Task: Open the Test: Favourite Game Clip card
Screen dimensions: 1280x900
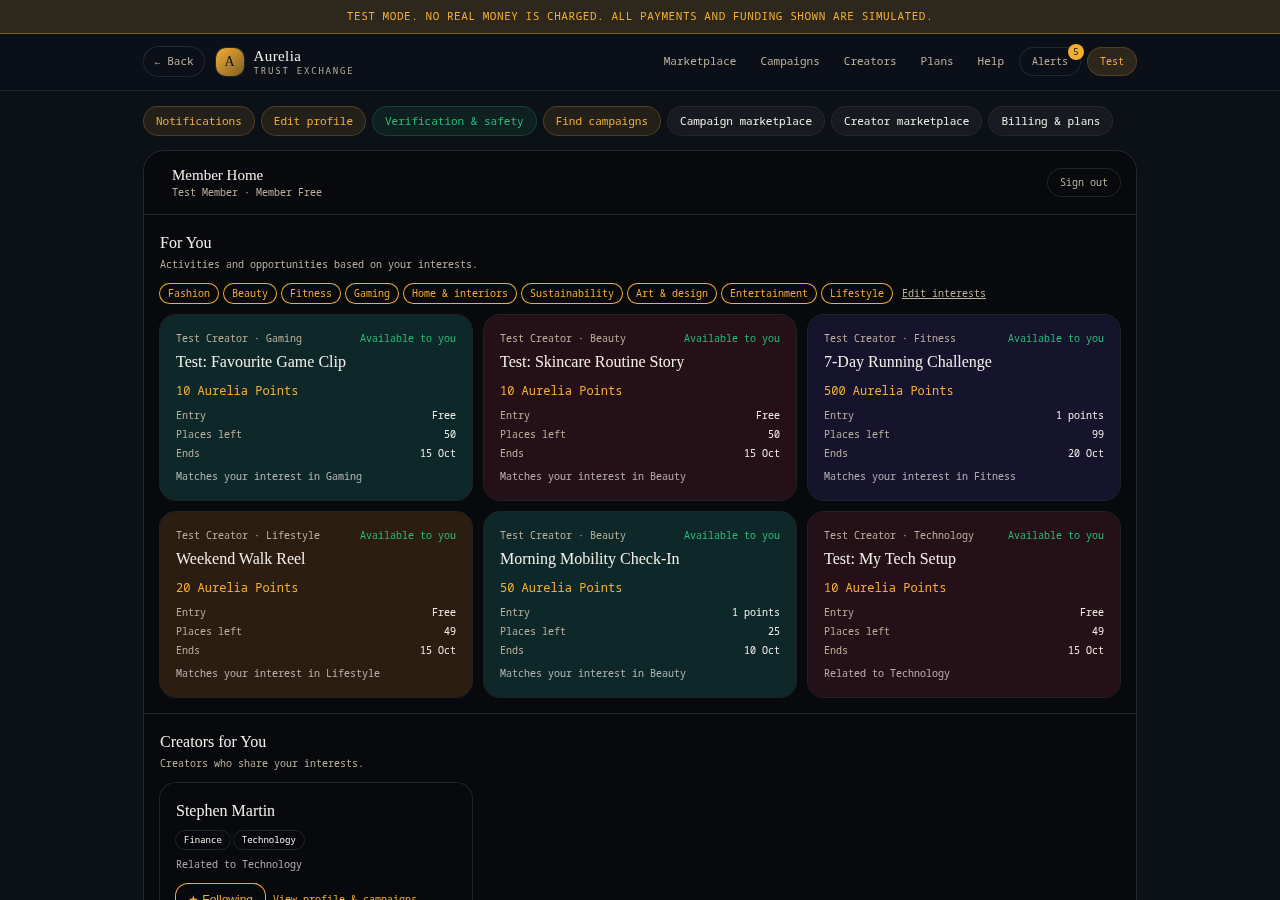Action: pos(316,408)
